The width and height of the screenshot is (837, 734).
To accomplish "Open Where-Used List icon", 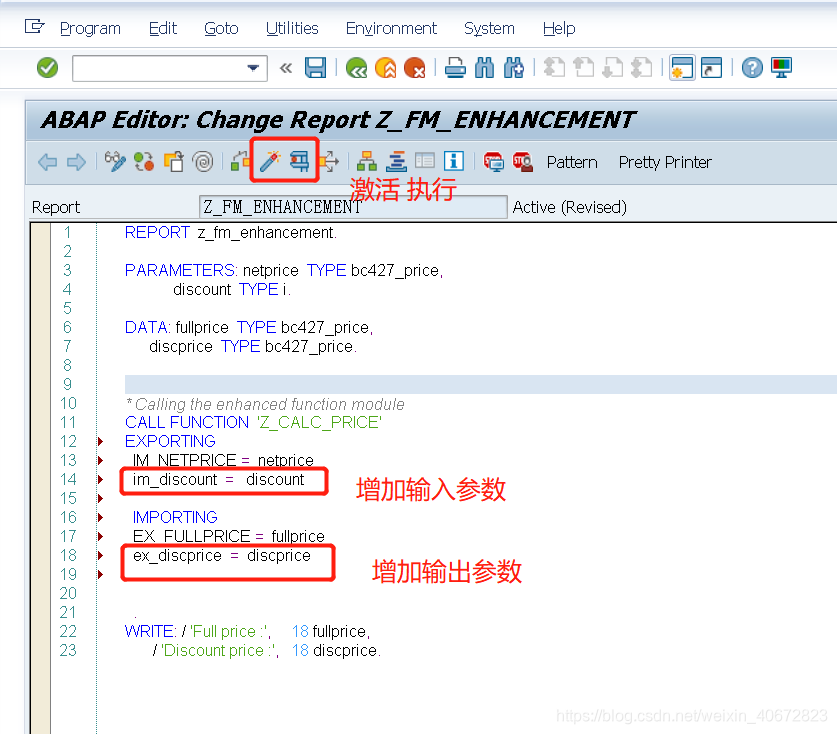I will (x=329, y=161).
